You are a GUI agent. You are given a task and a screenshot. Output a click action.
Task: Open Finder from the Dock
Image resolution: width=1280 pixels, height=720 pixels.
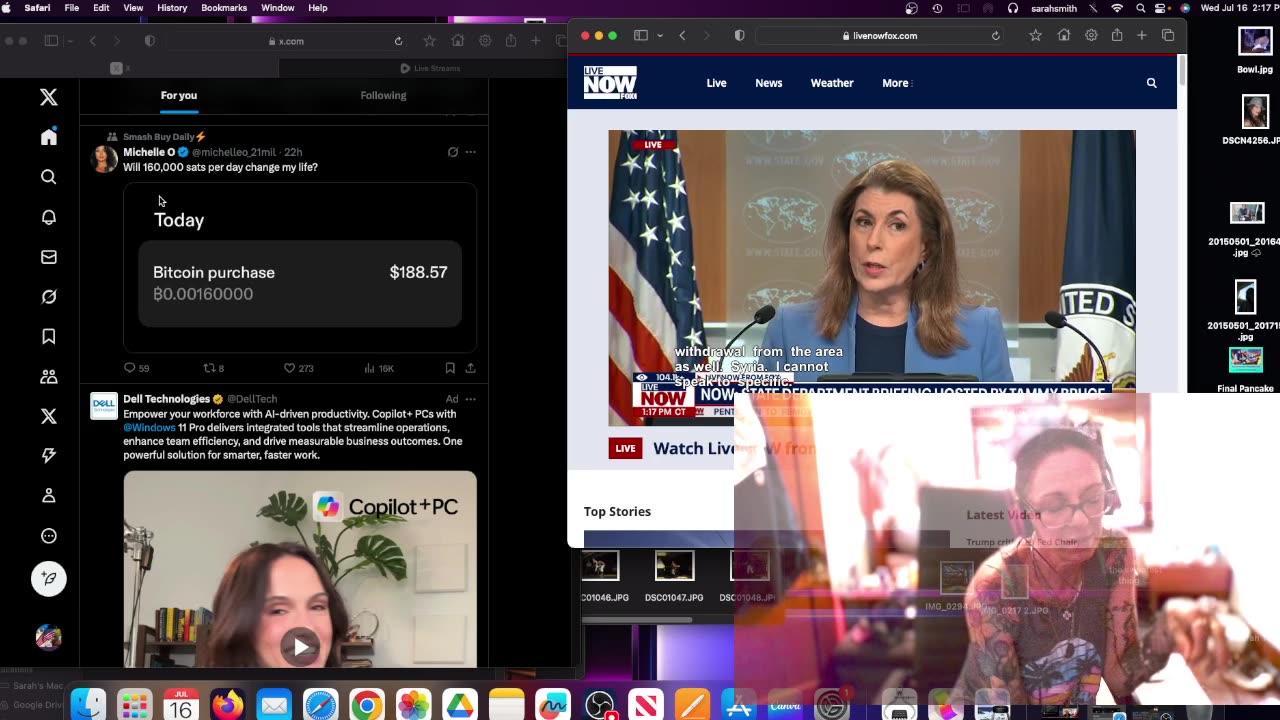[x=88, y=705]
